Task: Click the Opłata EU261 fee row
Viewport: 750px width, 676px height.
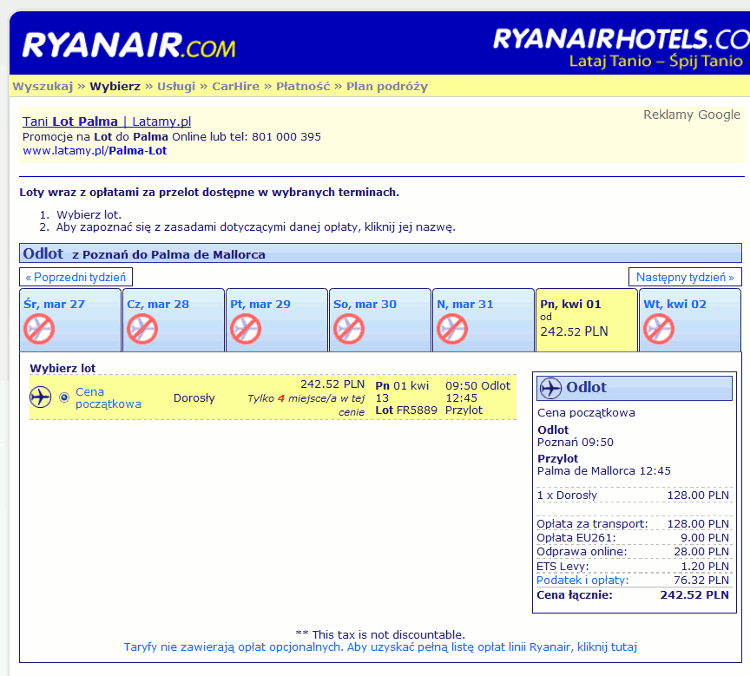Action: pyautogui.click(x=632, y=538)
